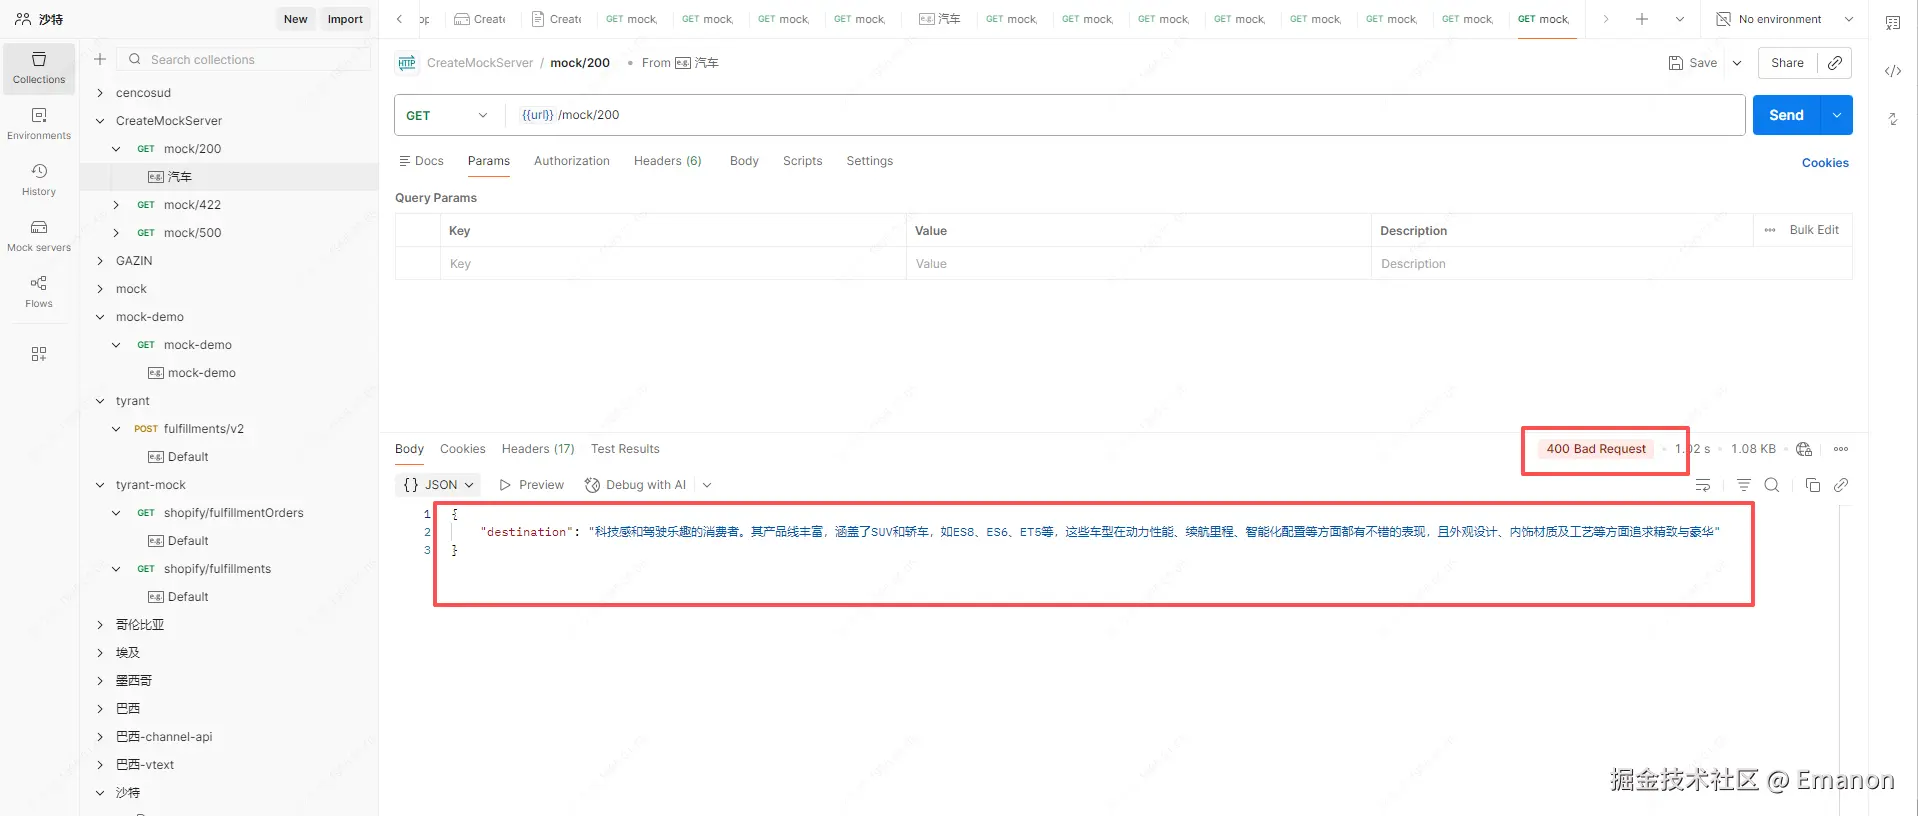Open the response Cookies tab
1918x816 pixels.
(463, 449)
